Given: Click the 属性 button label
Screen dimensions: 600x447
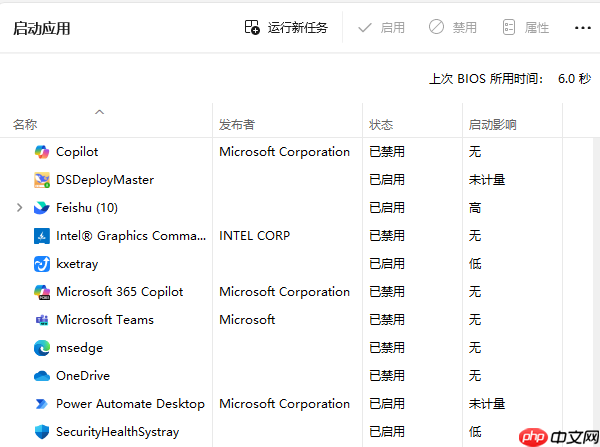Looking at the screenshot, I should pos(537,28).
